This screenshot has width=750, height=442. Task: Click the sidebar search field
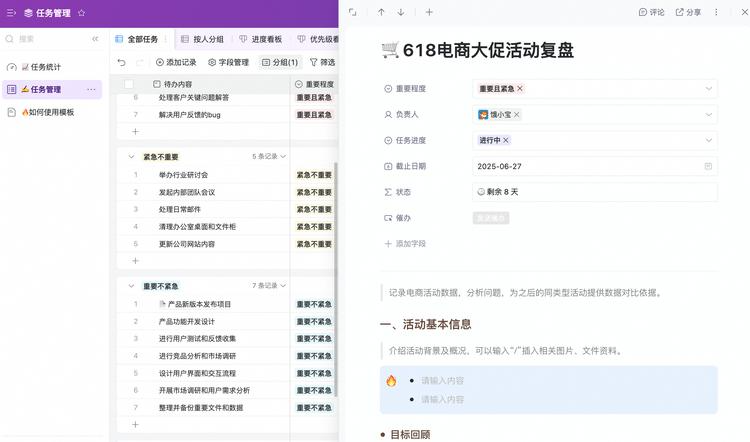[x=45, y=39]
